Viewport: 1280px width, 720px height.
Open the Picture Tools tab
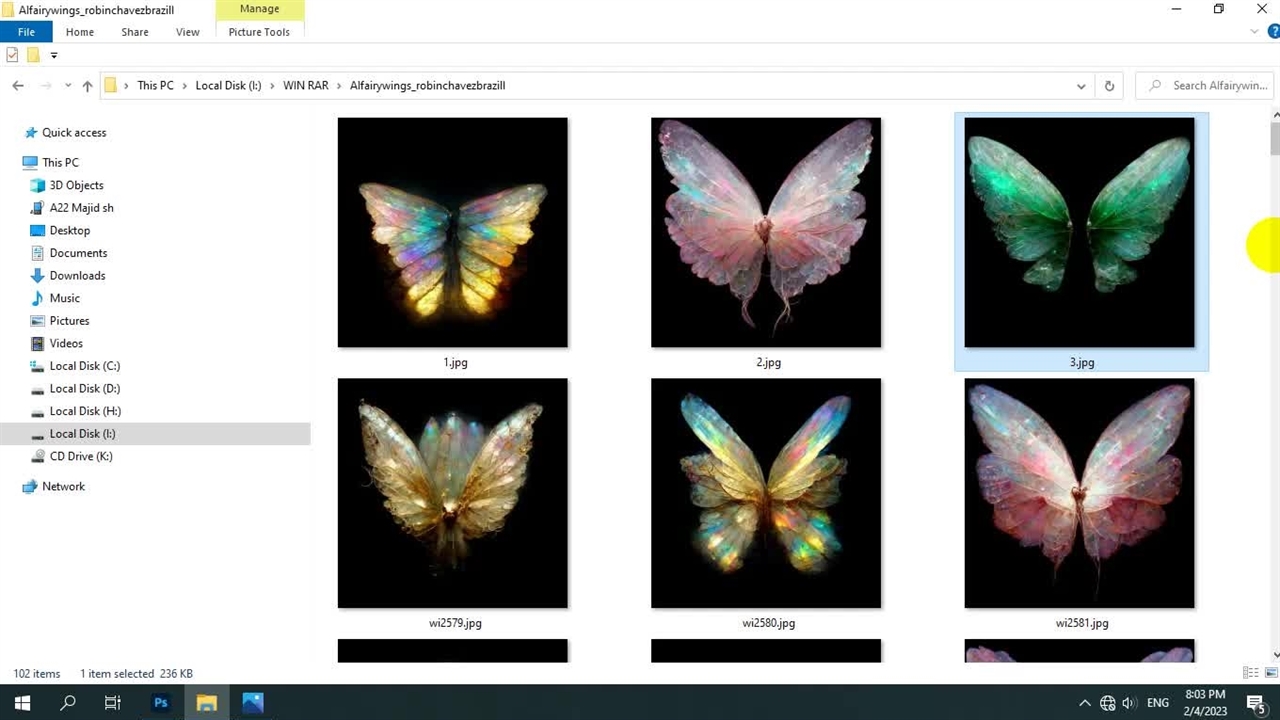(x=259, y=32)
